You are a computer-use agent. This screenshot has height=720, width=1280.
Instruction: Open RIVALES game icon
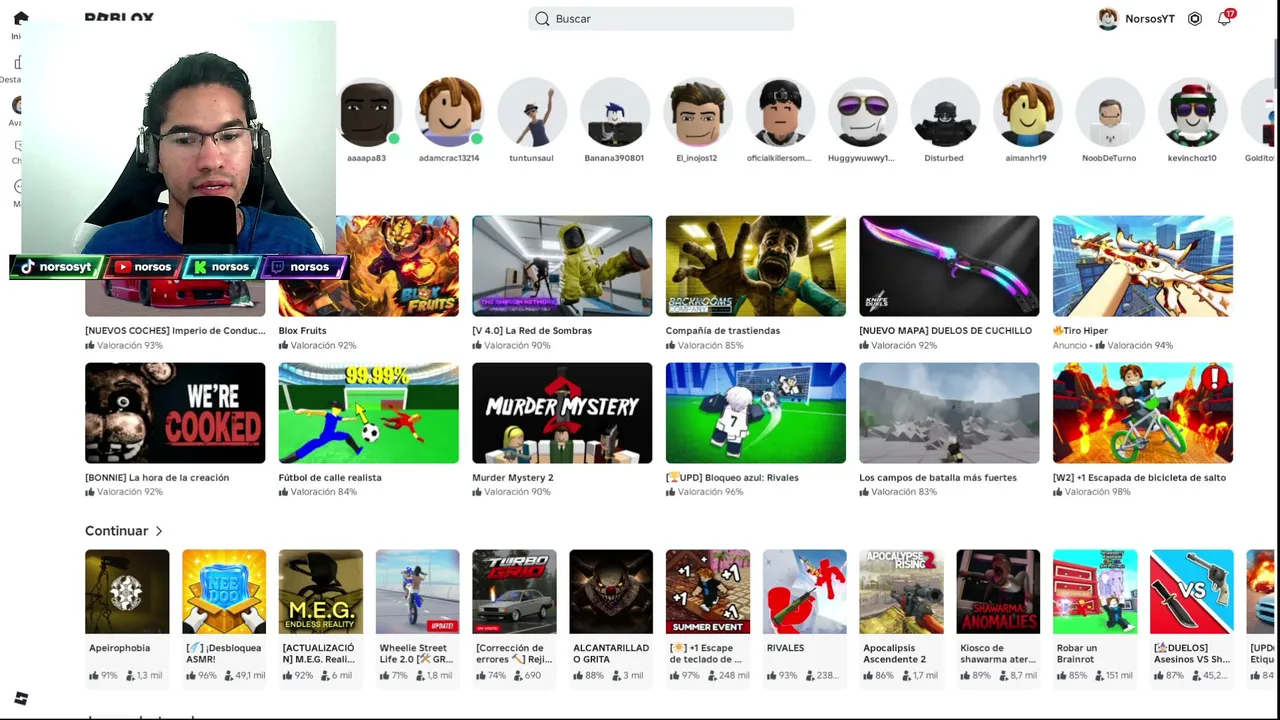tap(805, 591)
